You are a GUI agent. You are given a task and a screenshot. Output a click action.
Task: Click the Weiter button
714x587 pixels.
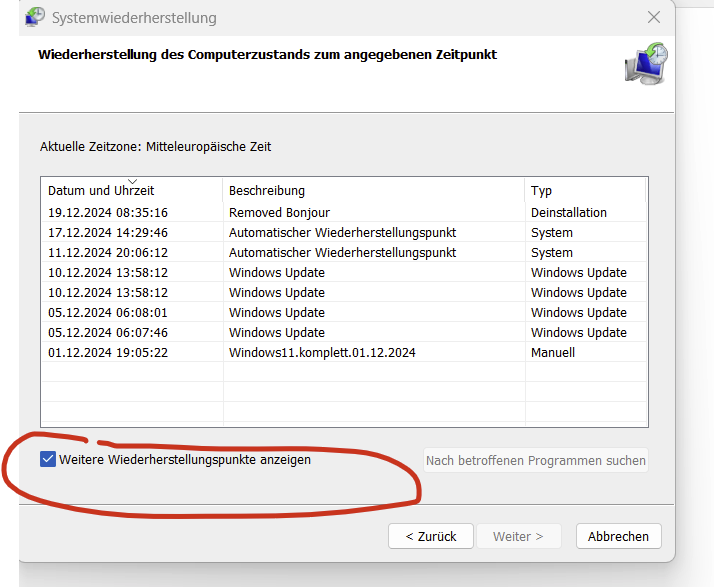pyautogui.click(x=519, y=536)
